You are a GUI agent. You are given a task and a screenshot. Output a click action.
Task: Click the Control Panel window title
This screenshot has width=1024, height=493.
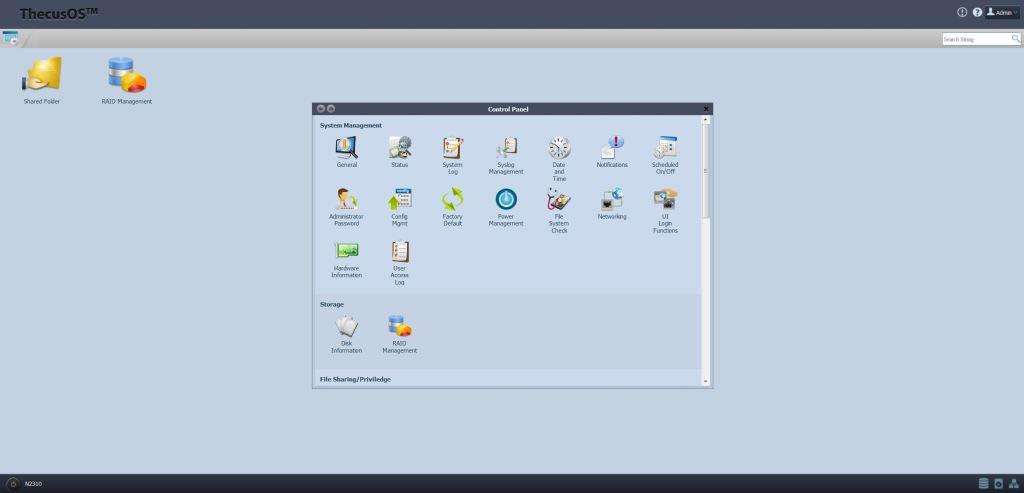(x=508, y=109)
